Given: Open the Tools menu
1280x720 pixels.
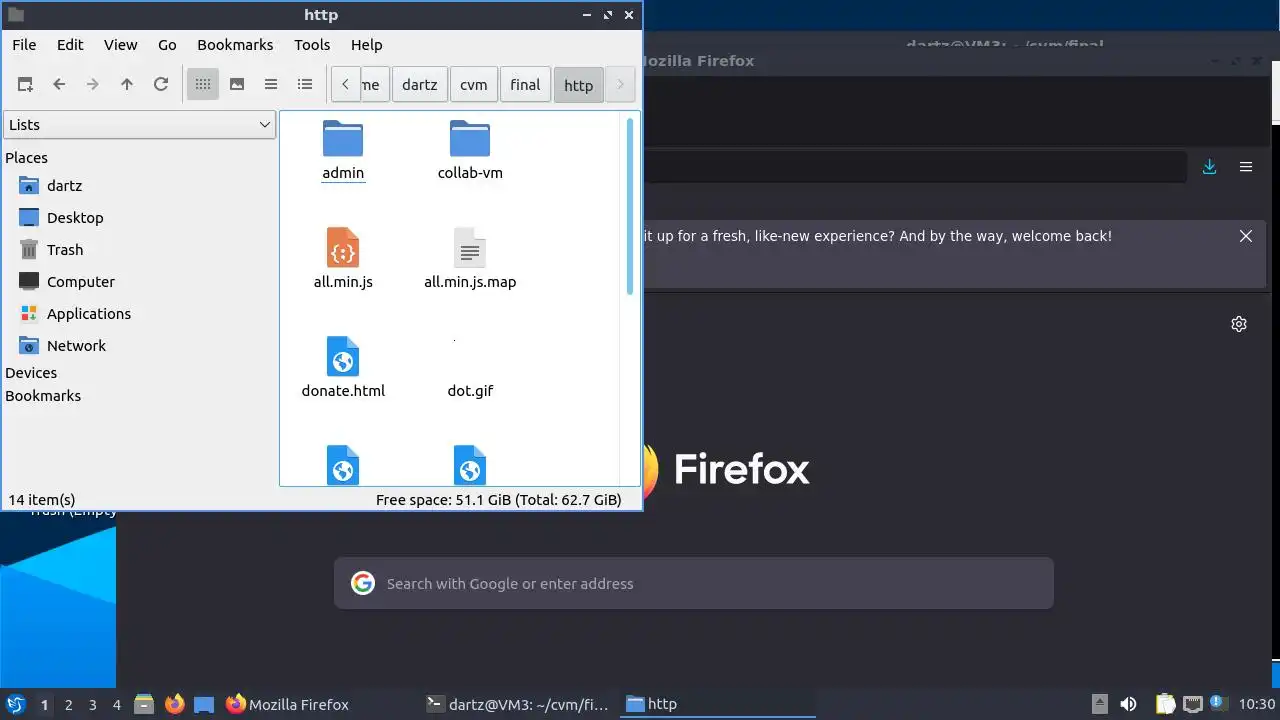Looking at the screenshot, I should pos(312,45).
